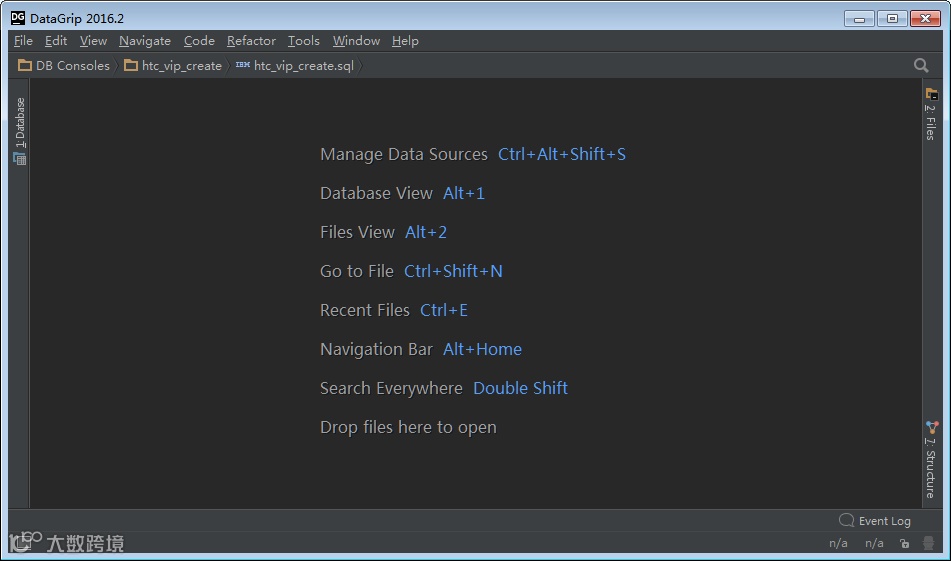Viewport: 951px width, 561px height.
Task: Open the Refactor menu
Action: (x=251, y=41)
